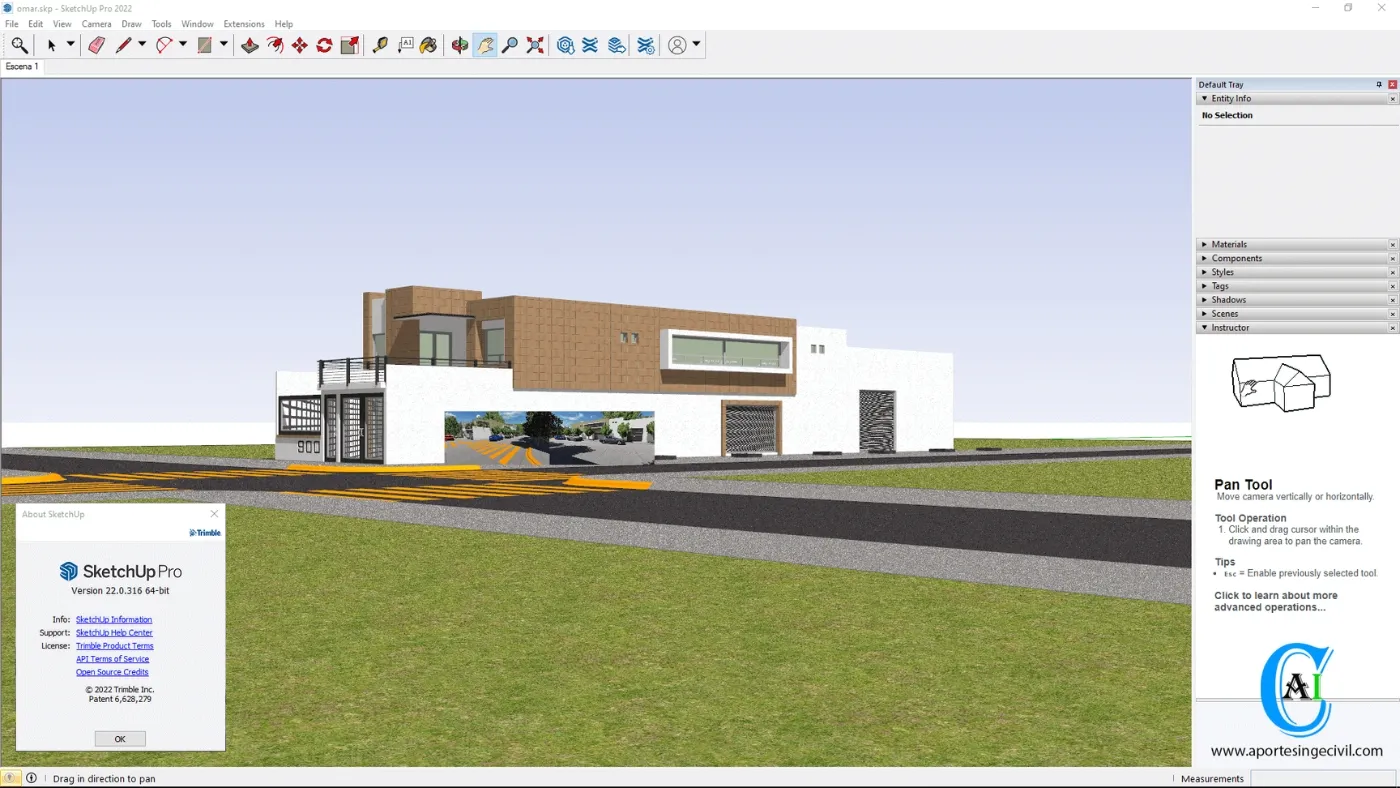Close the Styles panel

(x=1392, y=271)
